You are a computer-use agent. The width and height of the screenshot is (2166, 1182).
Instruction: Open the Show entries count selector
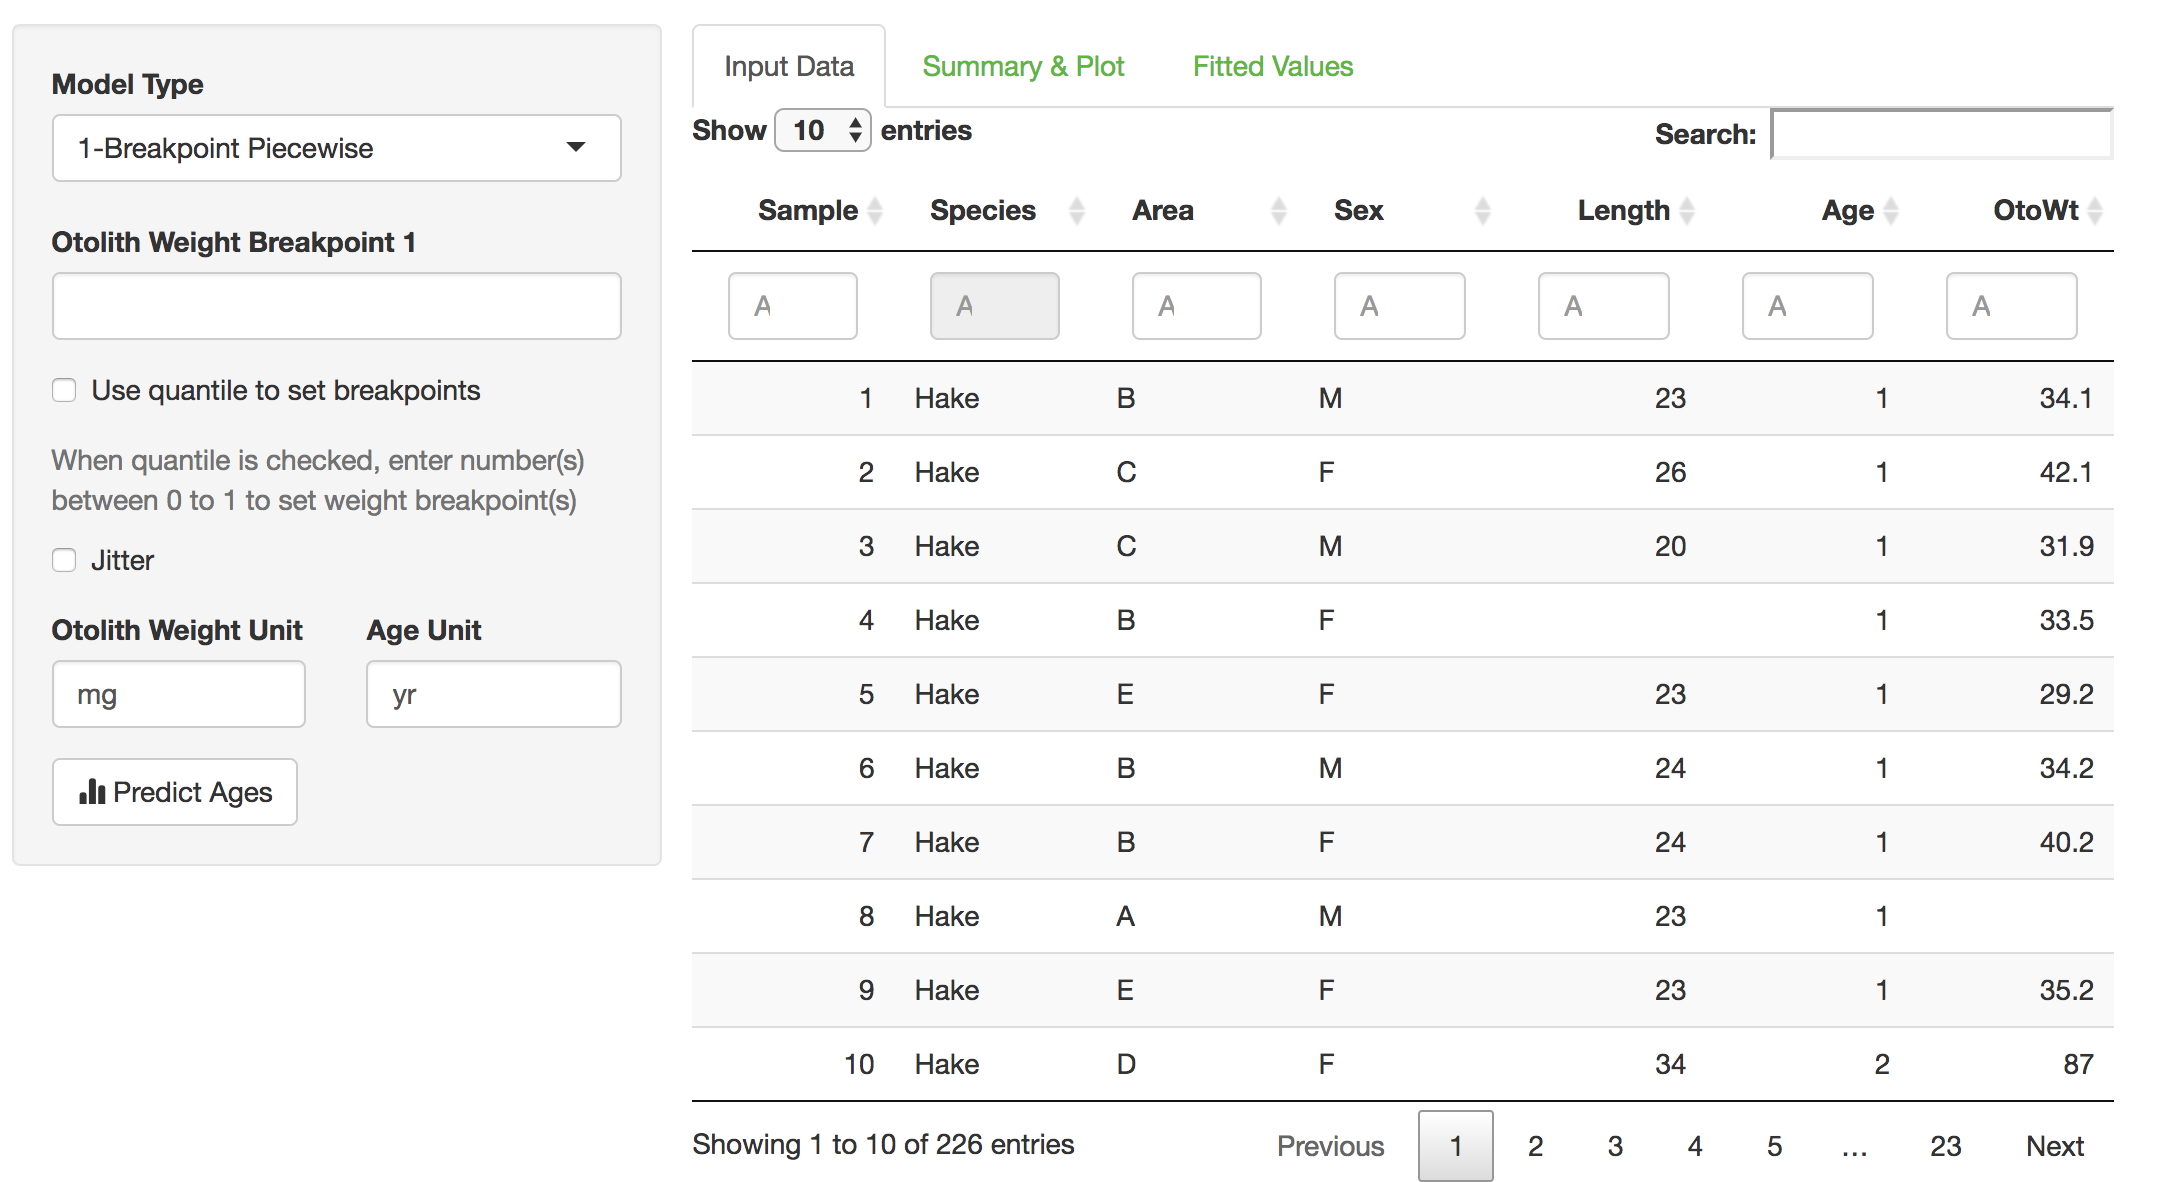click(822, 130)
